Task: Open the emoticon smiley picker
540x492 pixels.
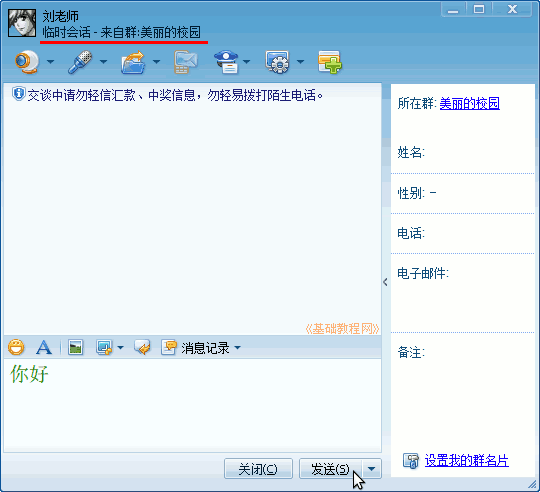Action: [x=16, y=347]
